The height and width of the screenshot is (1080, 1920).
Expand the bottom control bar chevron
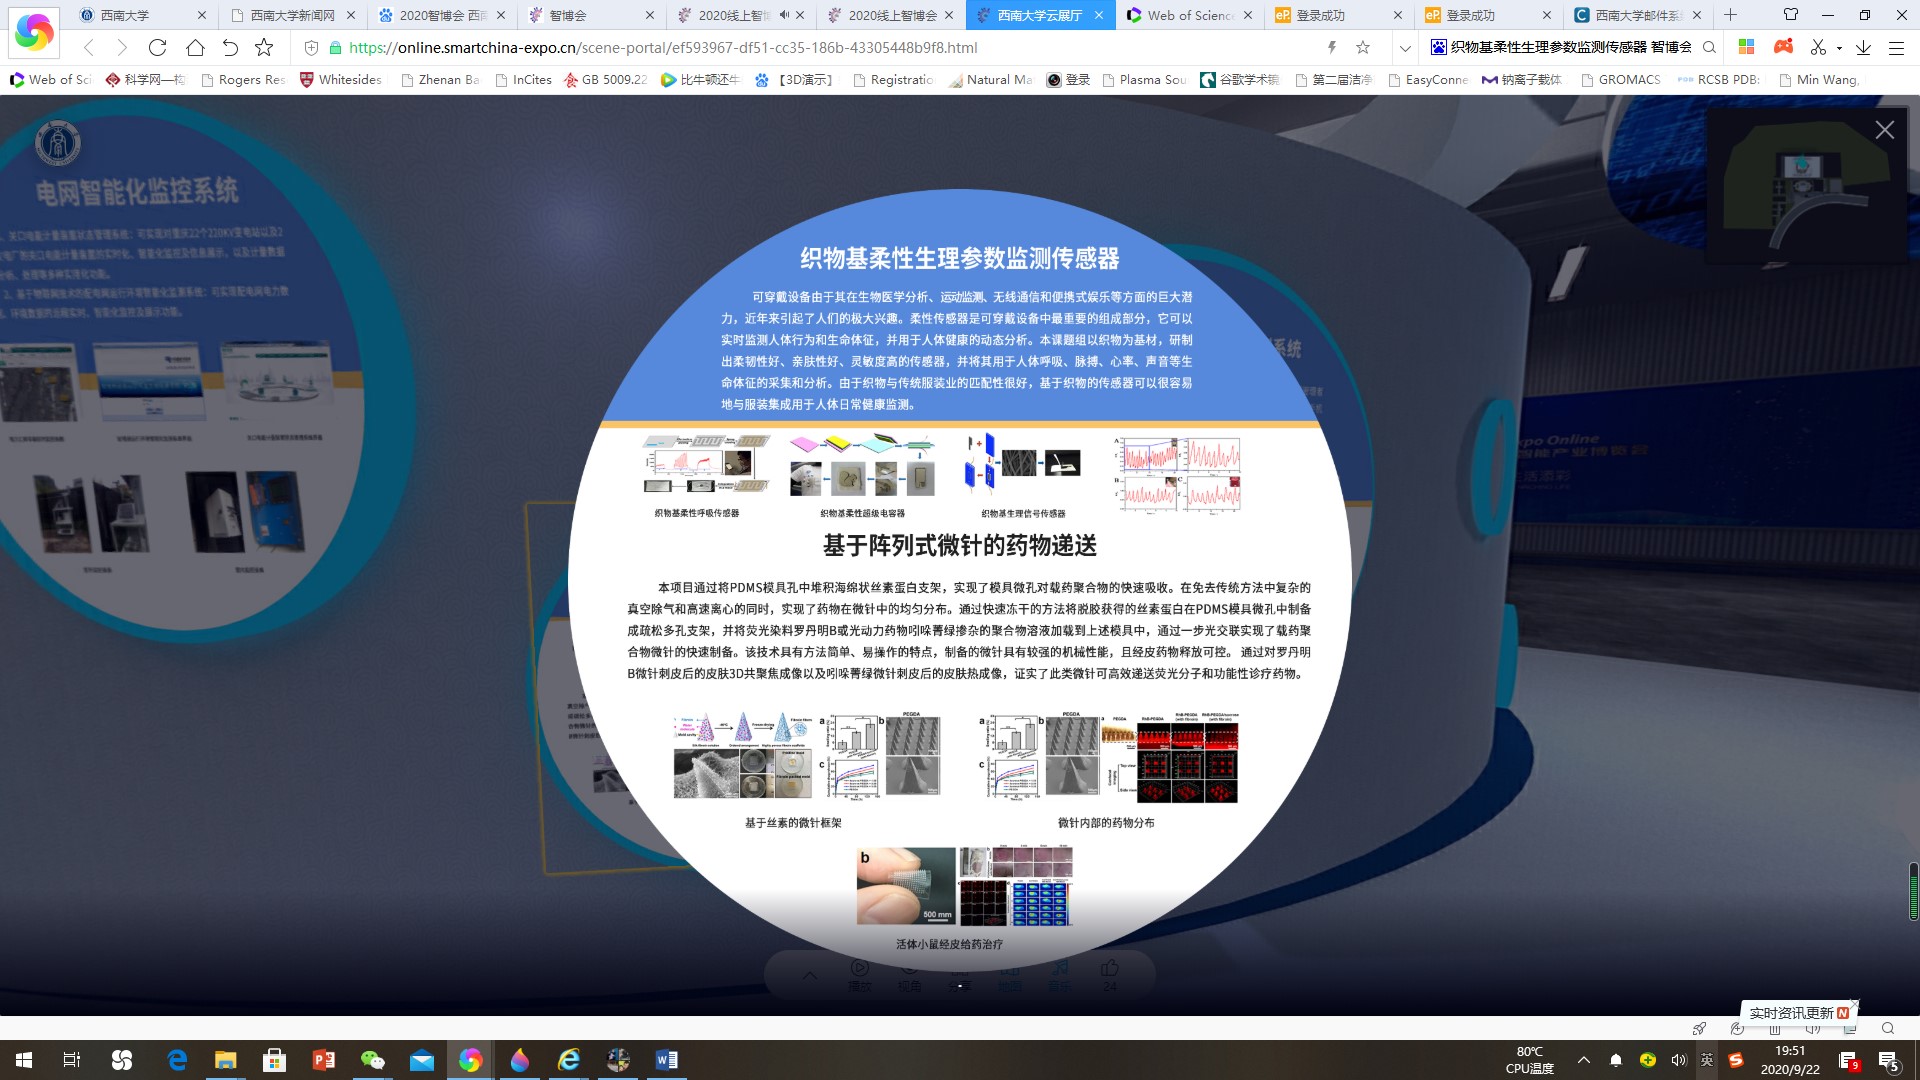809,975
